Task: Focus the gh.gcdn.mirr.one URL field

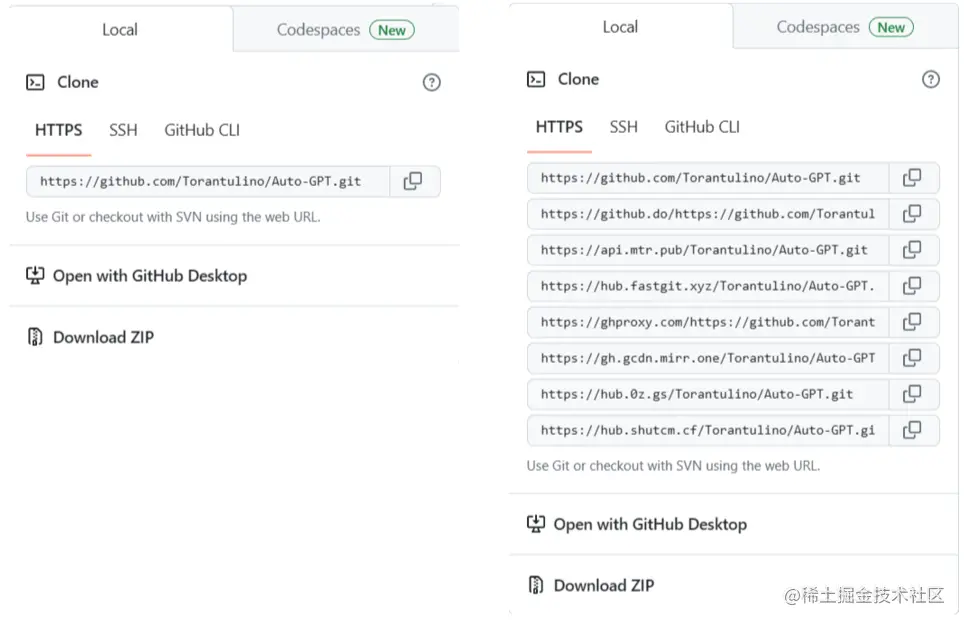Action: point(708,358)
